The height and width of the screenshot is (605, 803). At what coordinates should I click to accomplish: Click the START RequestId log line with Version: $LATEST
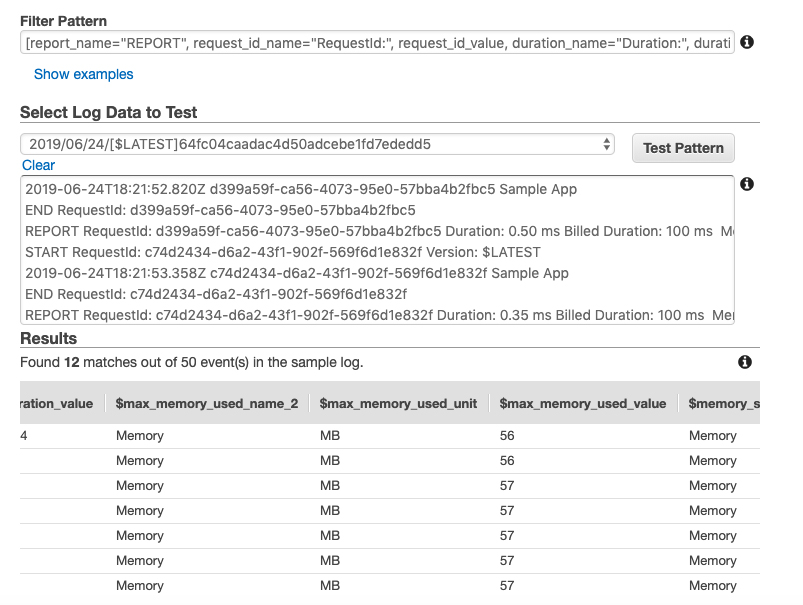(283, 253)
